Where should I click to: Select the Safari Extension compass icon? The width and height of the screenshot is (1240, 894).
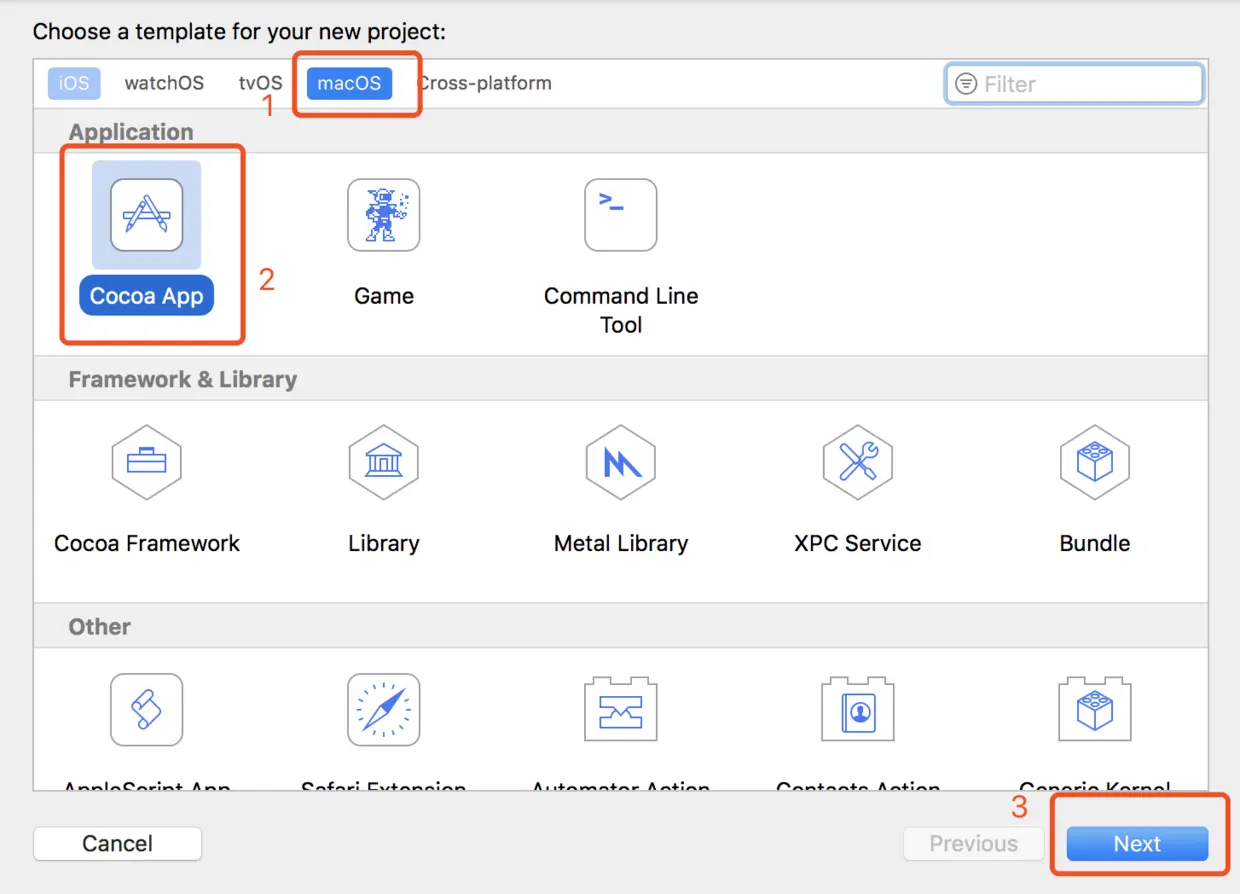pyautogui.click(x=384, y=710)
